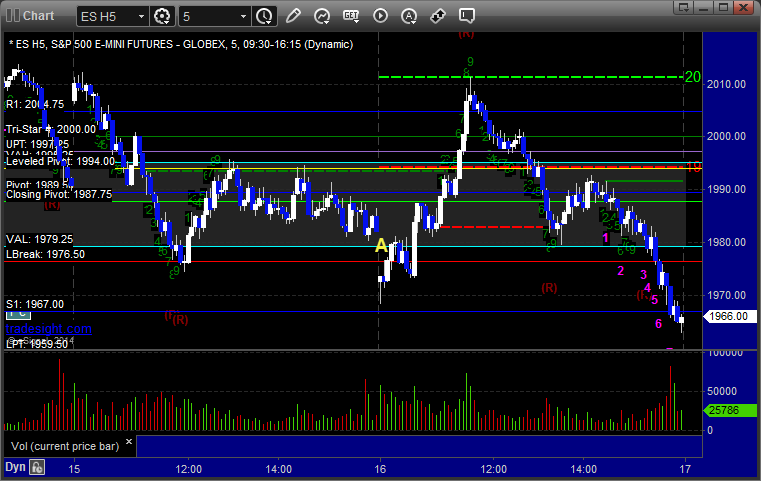
Task: Click the 'Tri-Star 4: 2000.00' label
Action: point(51,129)
